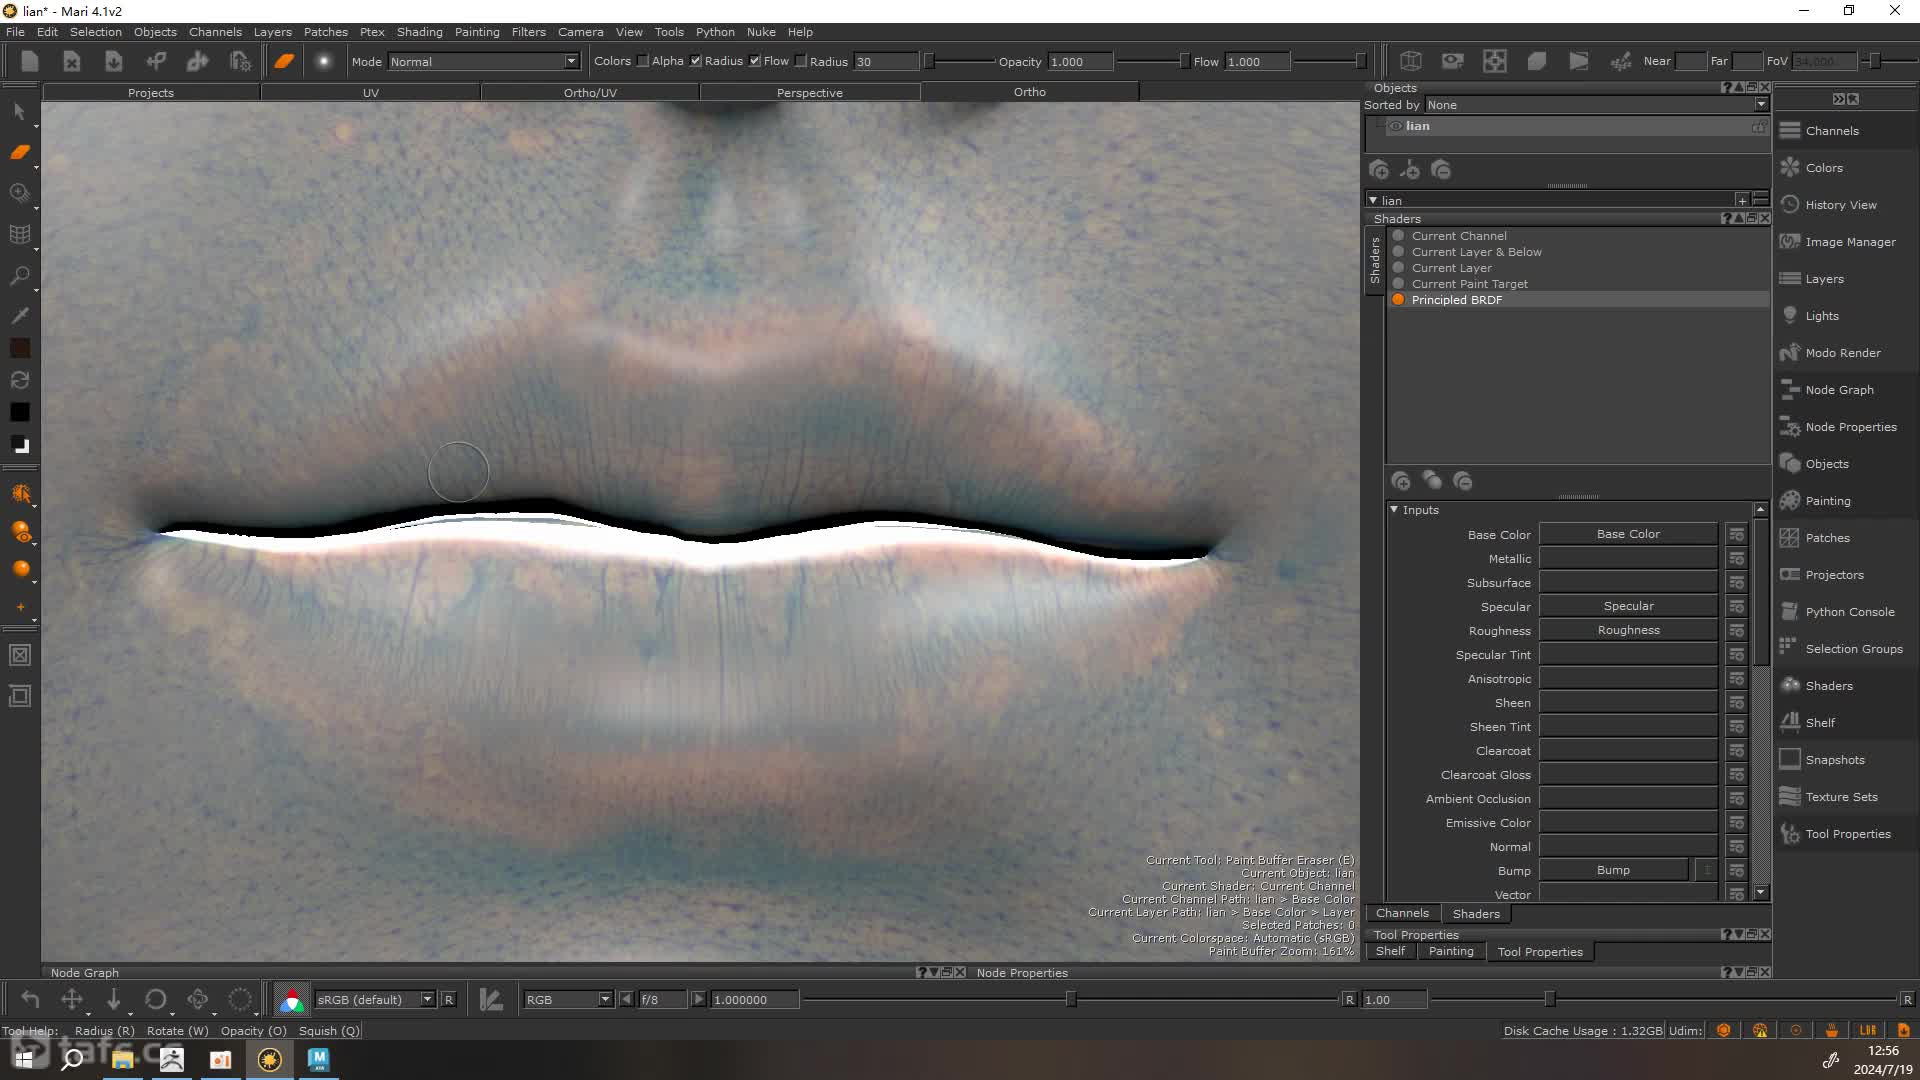1920x1080 pixels.
Task: Select the Current Channel shader radio
Action: point(1398,236)
